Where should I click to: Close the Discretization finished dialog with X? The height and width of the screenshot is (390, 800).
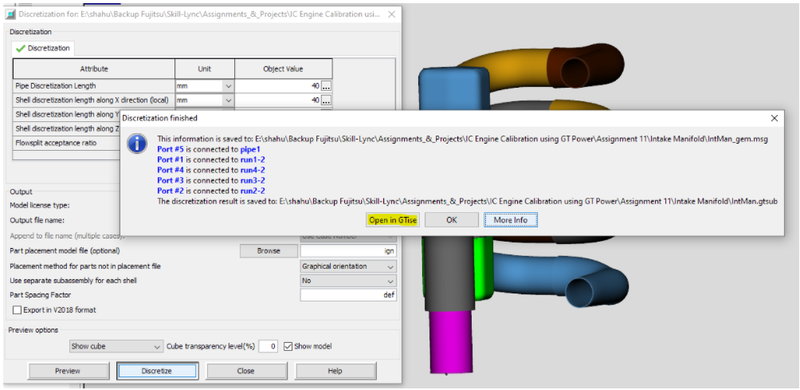(774, 118)
